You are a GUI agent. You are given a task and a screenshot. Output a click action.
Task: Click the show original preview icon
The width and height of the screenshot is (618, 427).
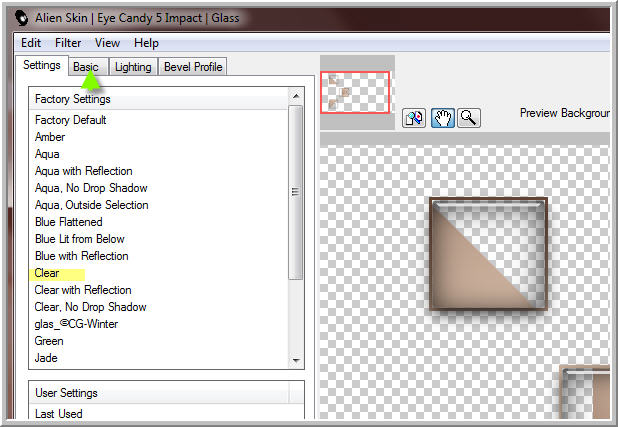coord(413,118)
